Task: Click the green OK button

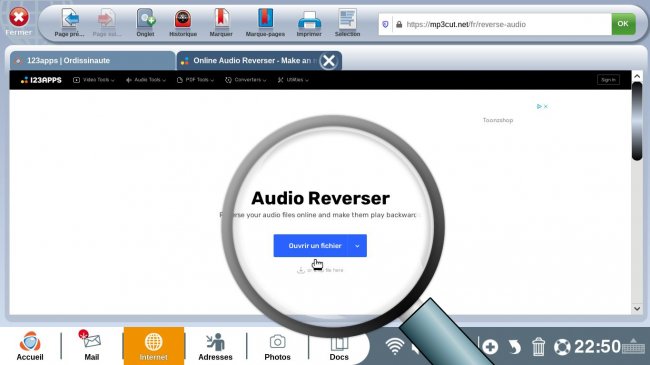Action: pos(623,24)
